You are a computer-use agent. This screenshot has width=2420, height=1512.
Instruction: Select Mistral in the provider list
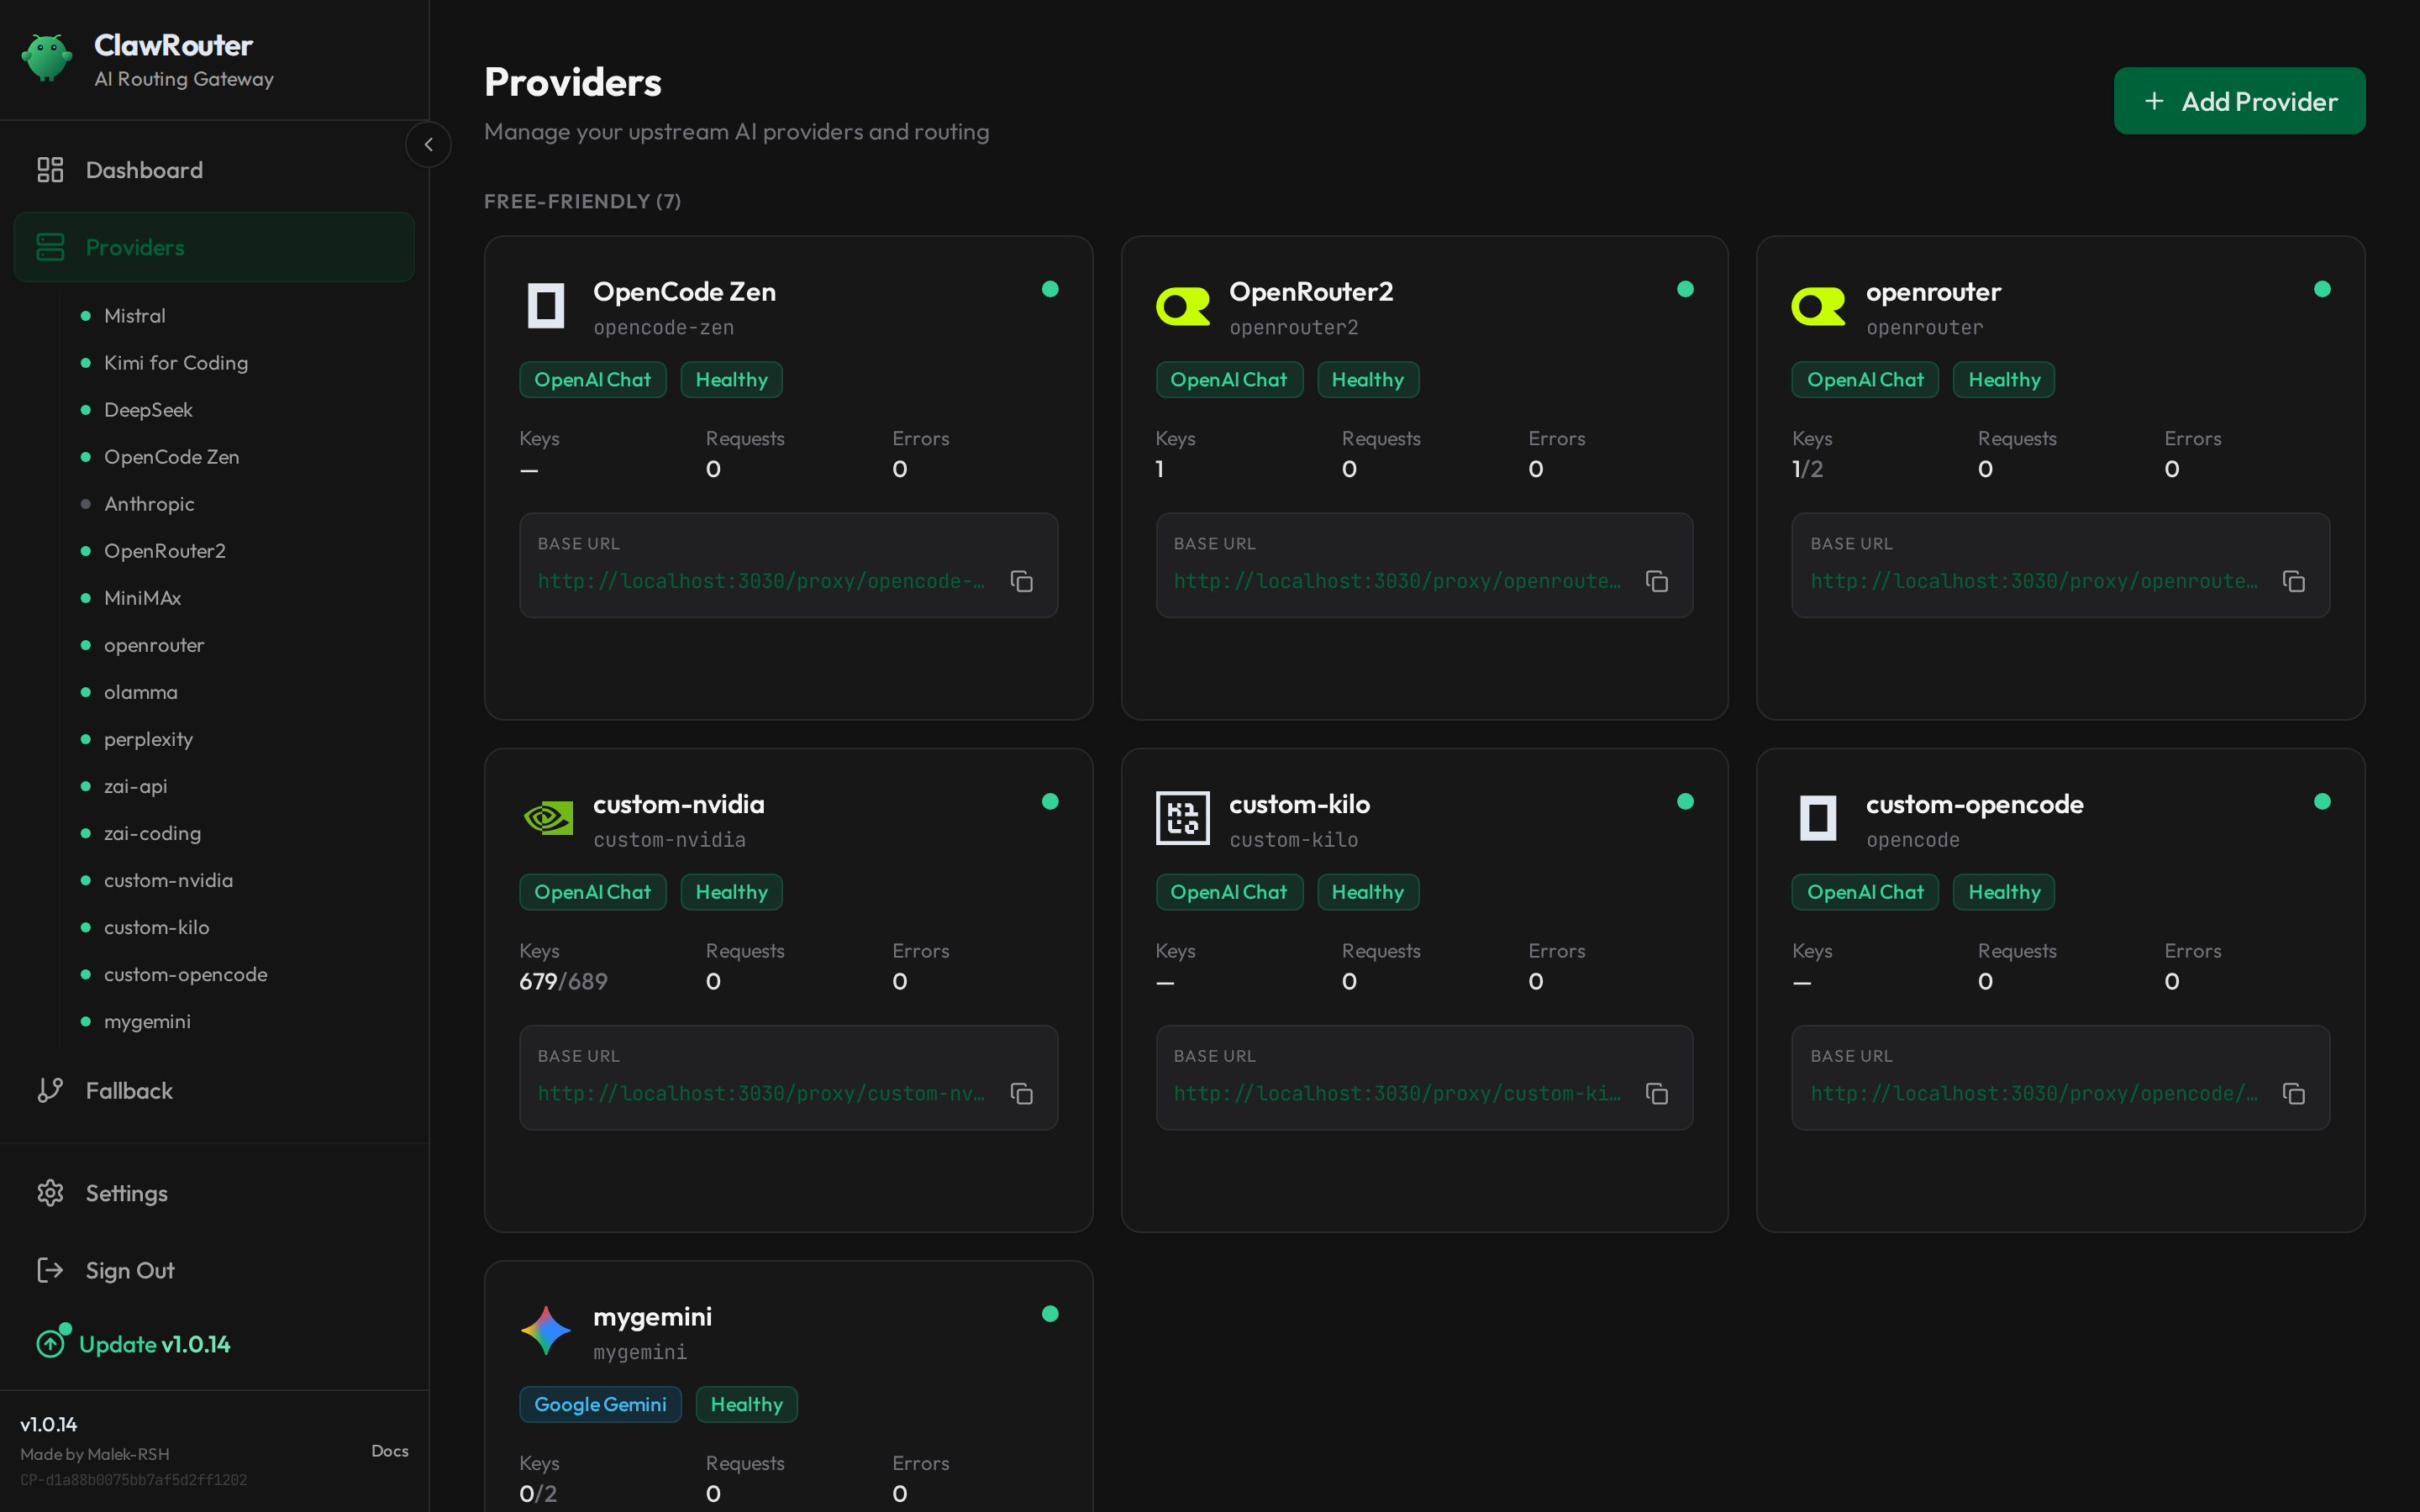tap(134, 316)
